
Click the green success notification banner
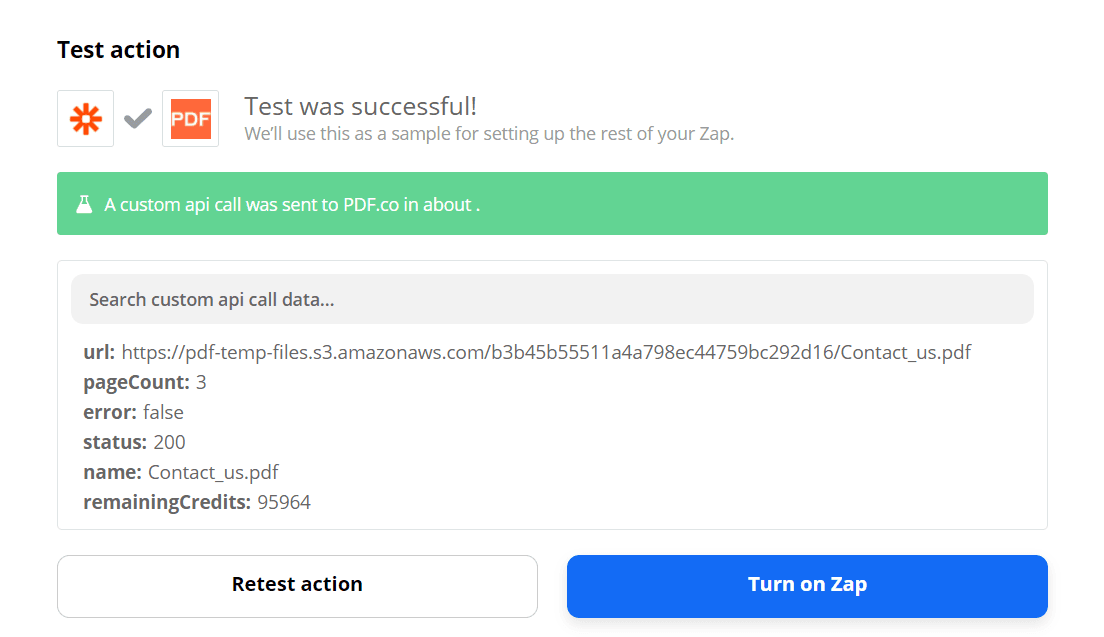pyautogui.click(x=552, y=203)
